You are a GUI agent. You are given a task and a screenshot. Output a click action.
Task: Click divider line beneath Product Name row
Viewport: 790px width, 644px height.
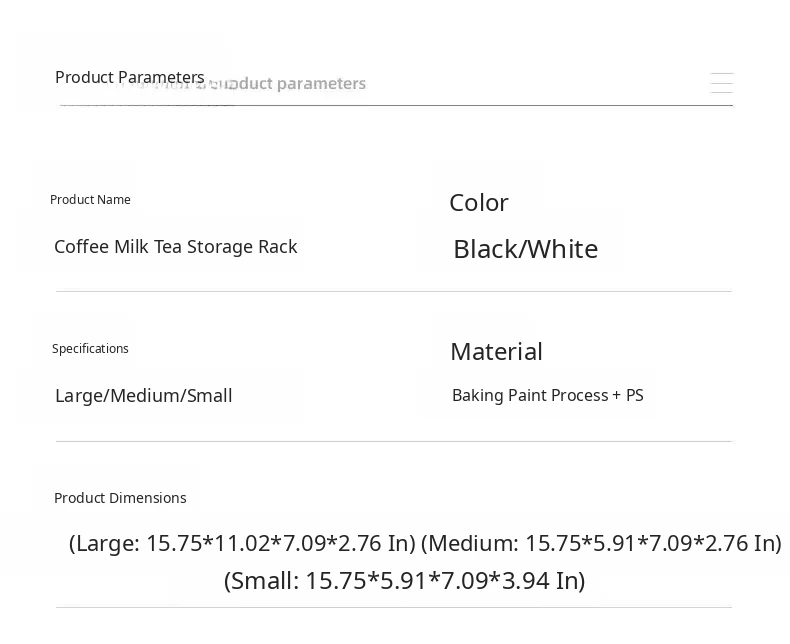point(393,291)
